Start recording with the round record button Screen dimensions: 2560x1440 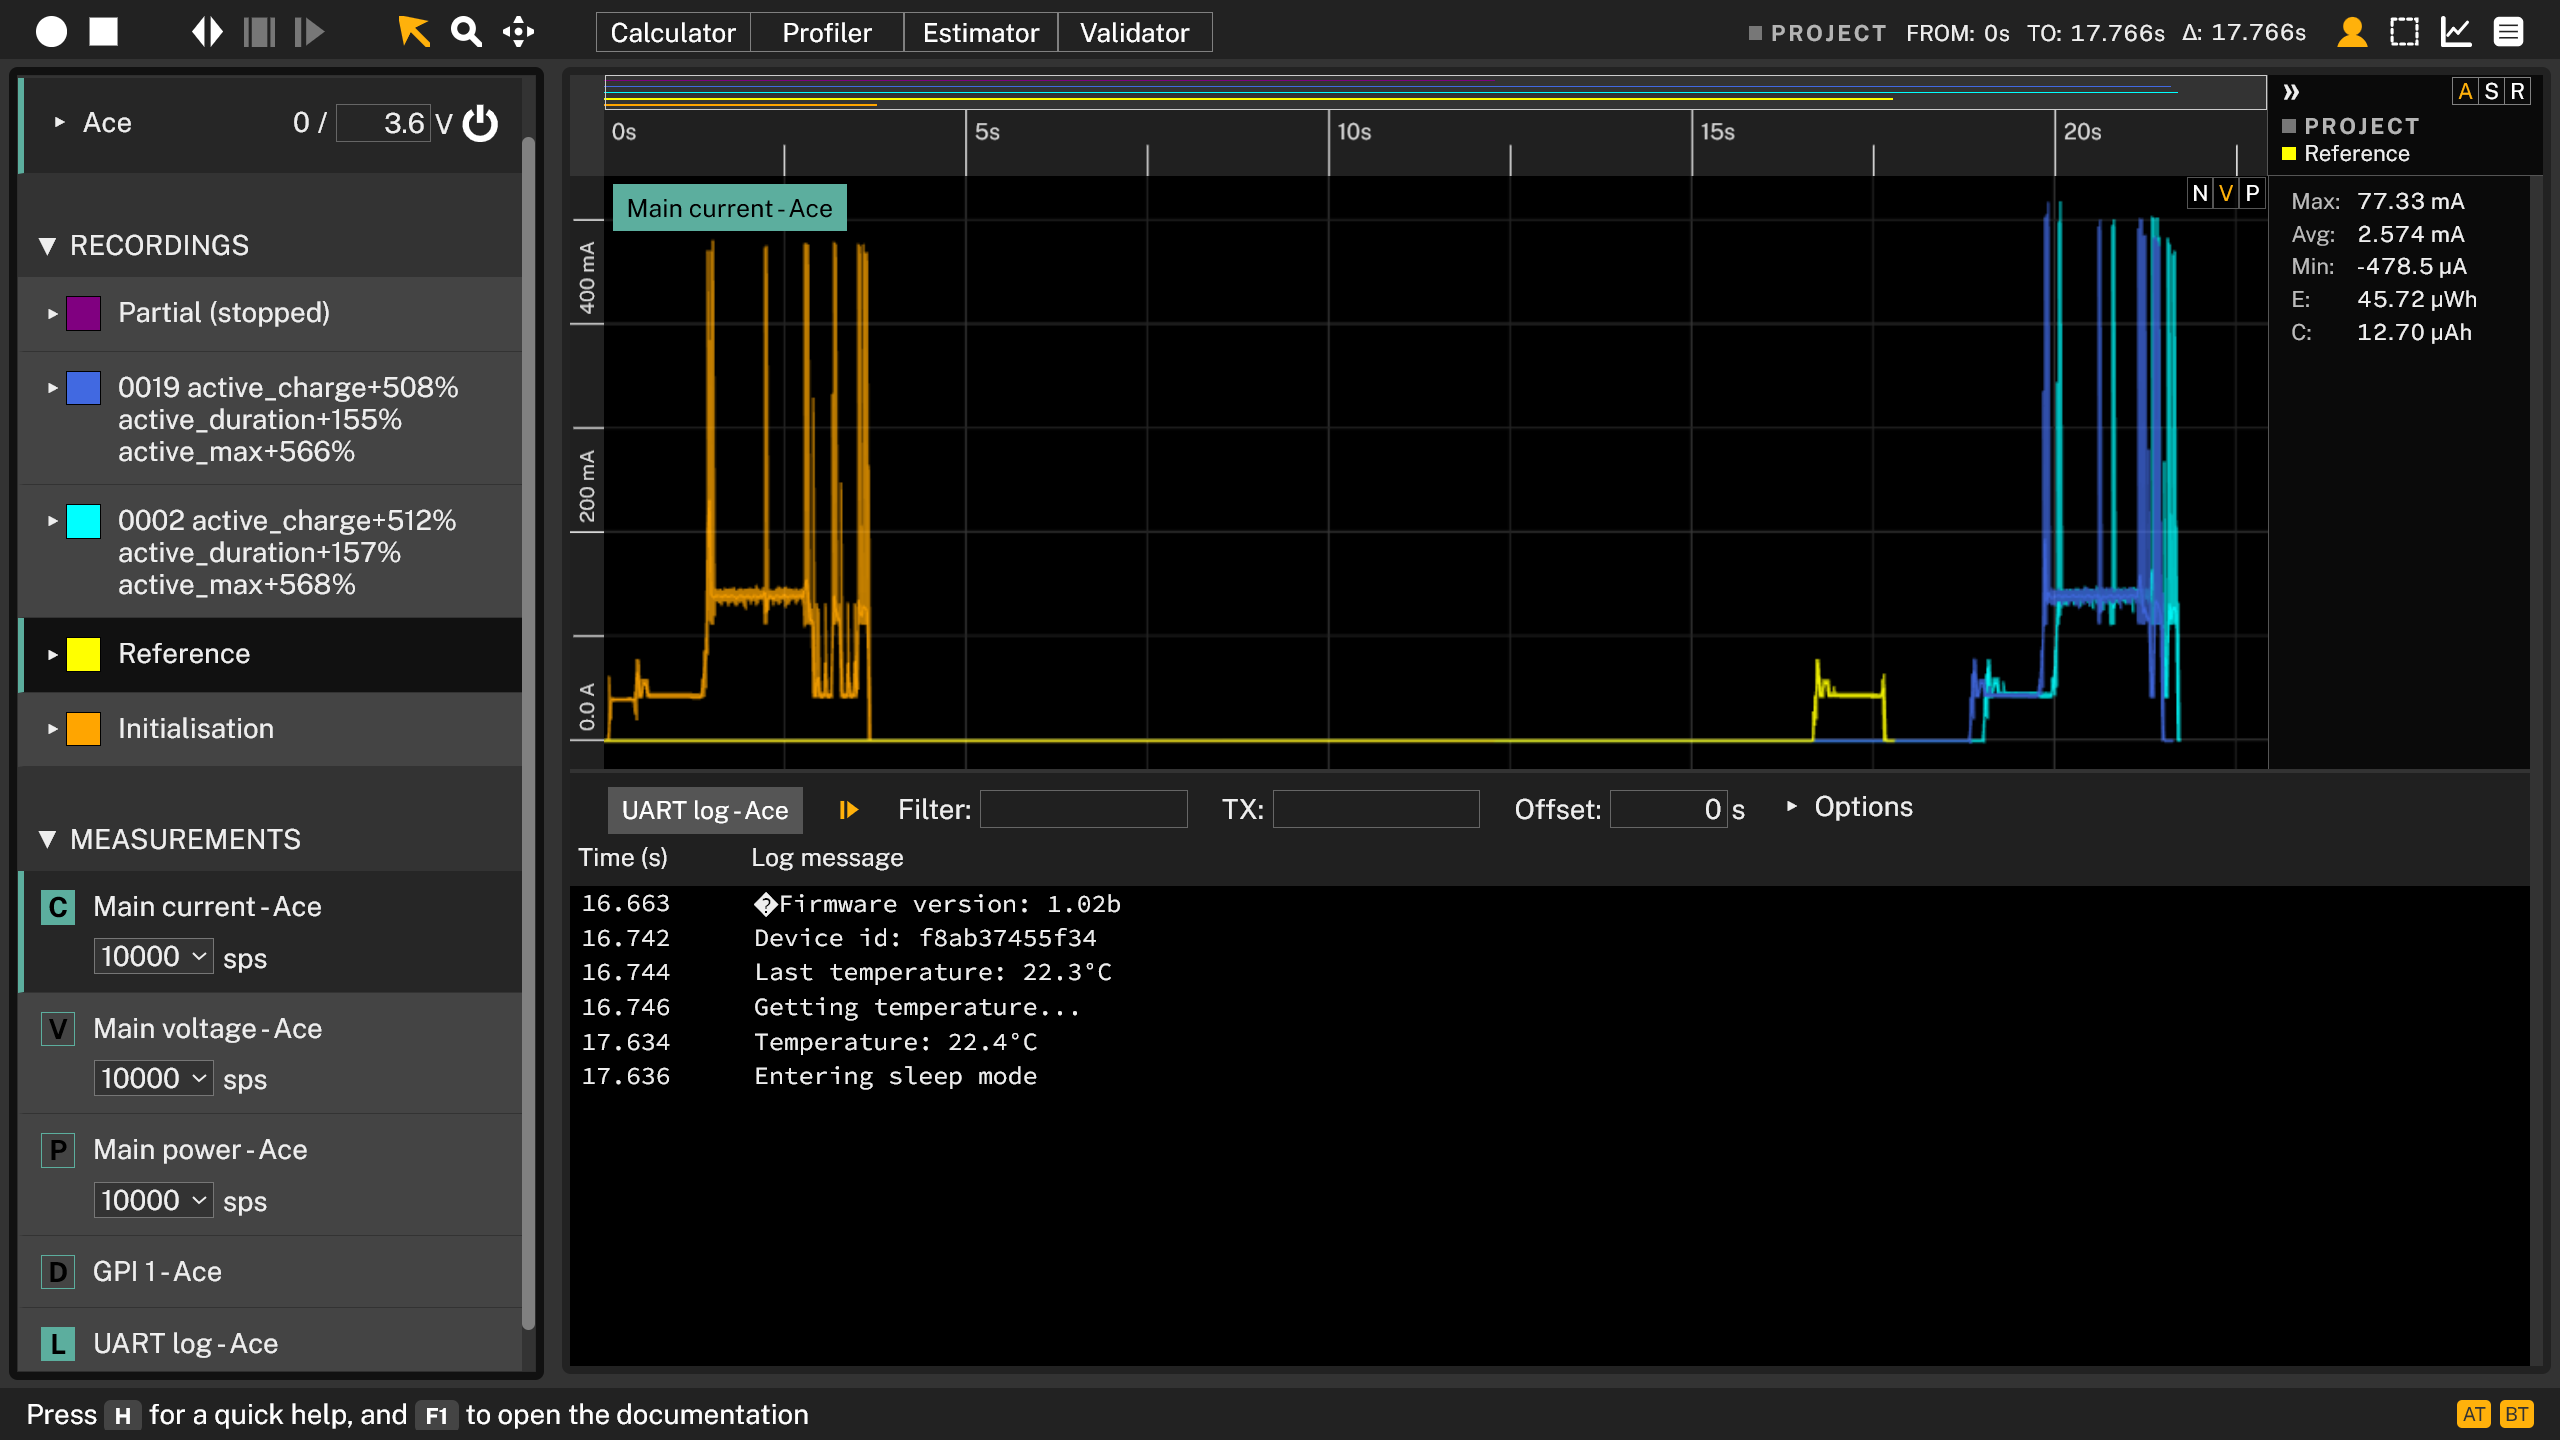[51, 32]
